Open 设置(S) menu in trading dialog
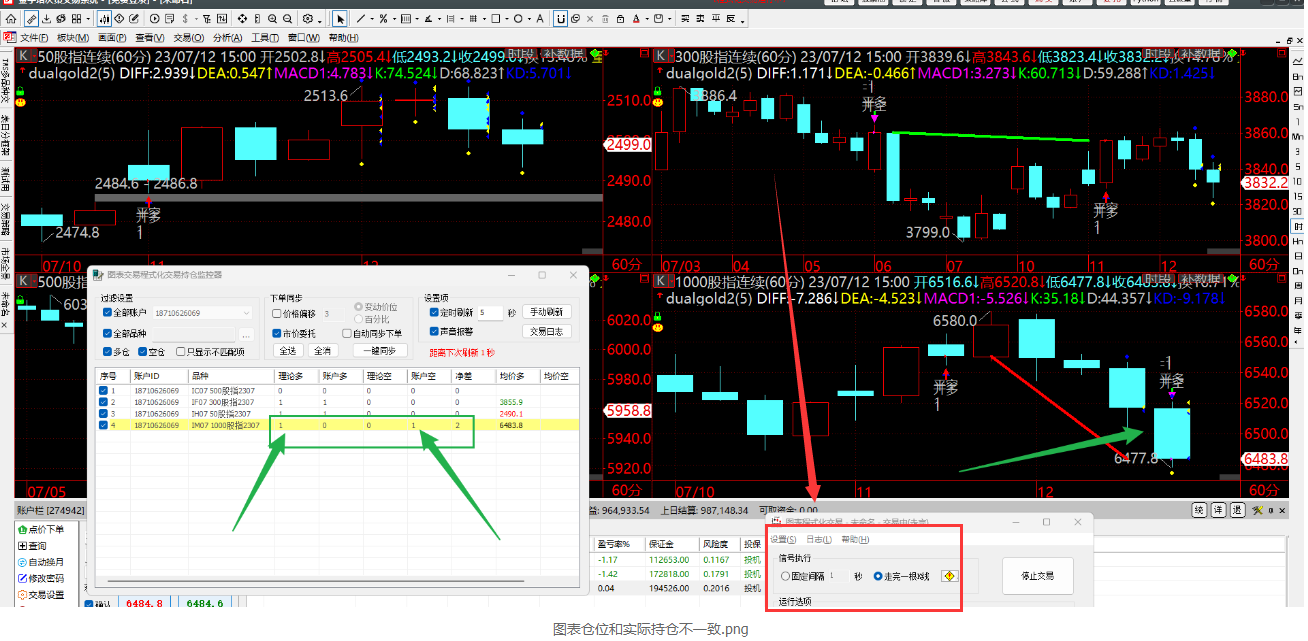This screenshot has width=1308, height=641. (x=783, y=539)
